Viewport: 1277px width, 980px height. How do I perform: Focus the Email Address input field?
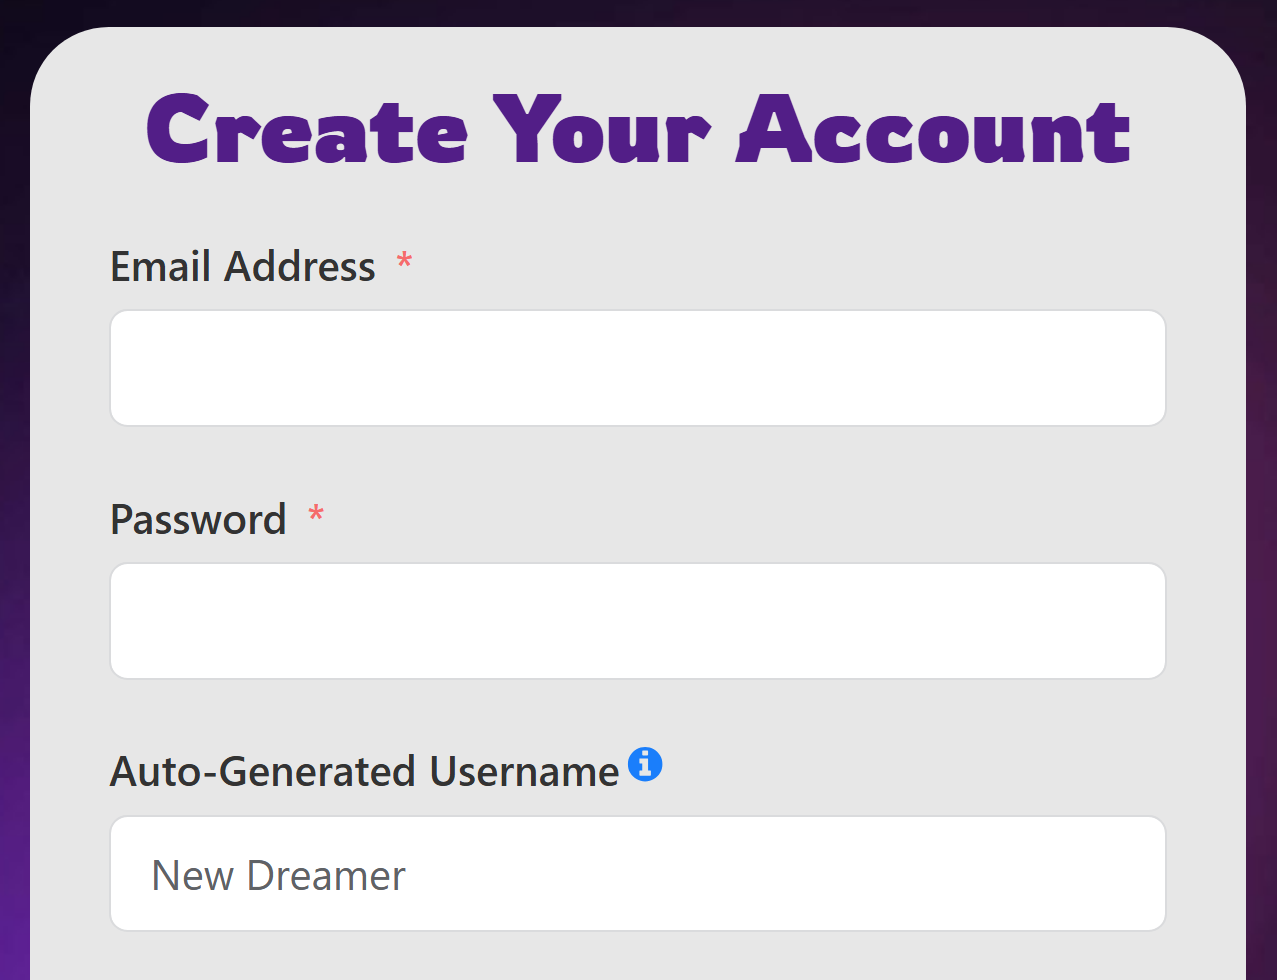click(638, 368)
